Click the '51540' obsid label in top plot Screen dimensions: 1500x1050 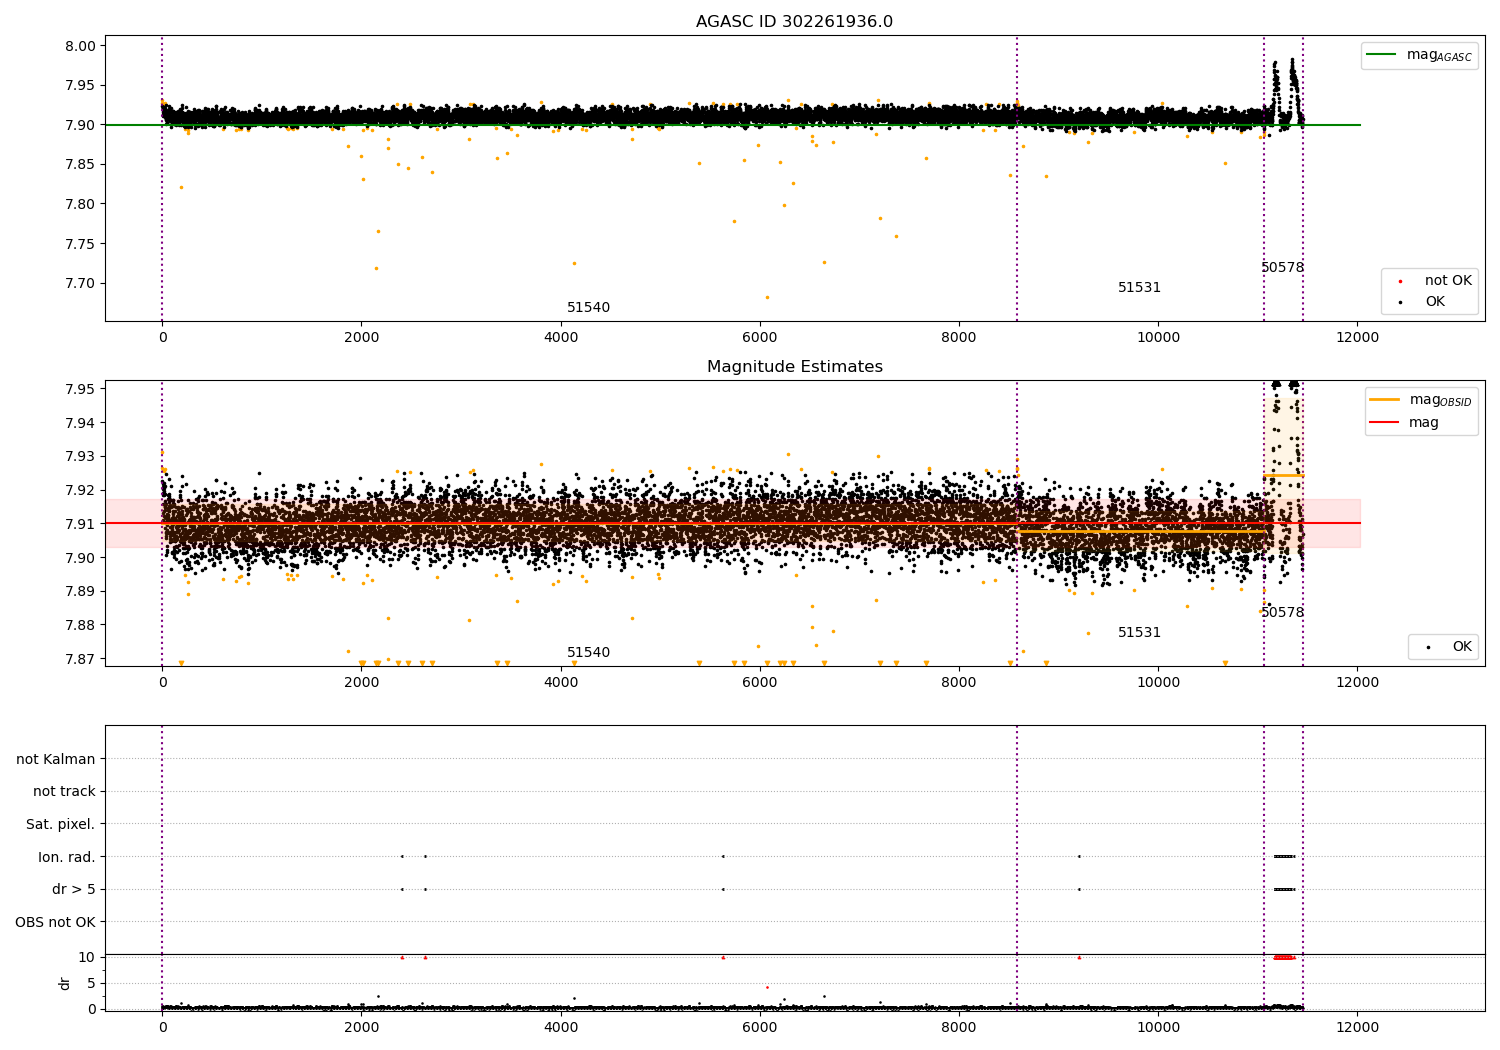588,308
